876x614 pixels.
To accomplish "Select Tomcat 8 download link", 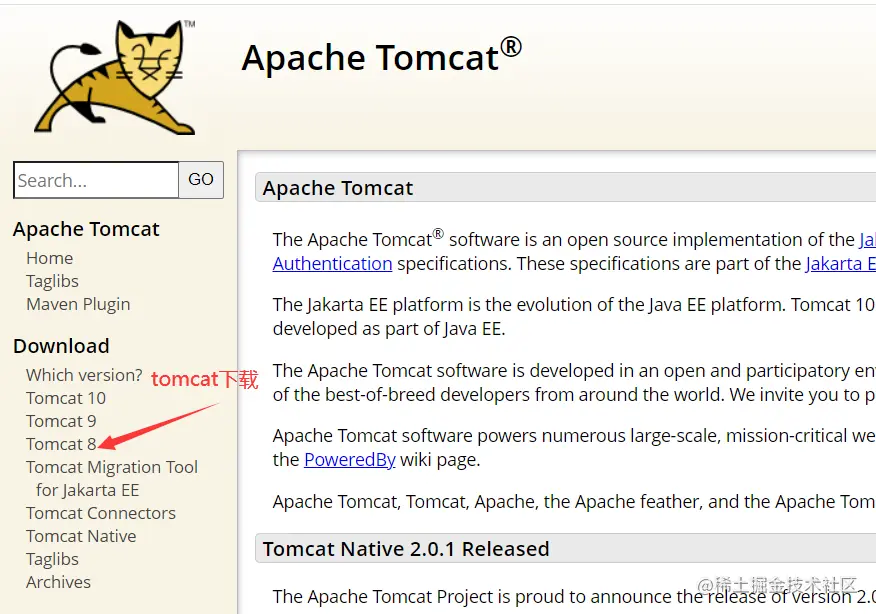I will (x=61, y=444).
